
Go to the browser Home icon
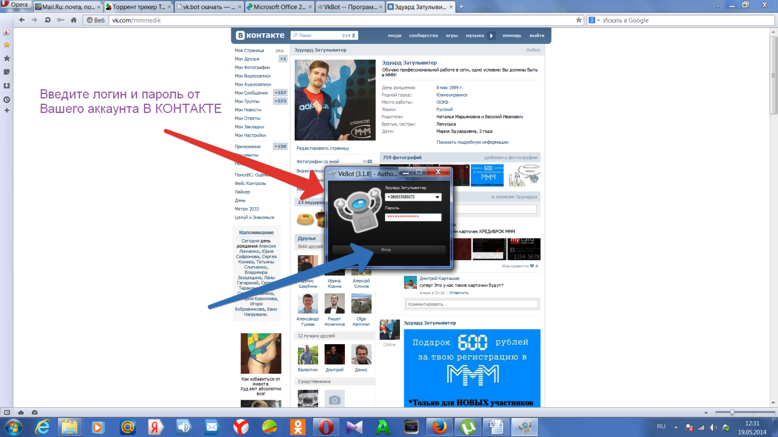74,20
